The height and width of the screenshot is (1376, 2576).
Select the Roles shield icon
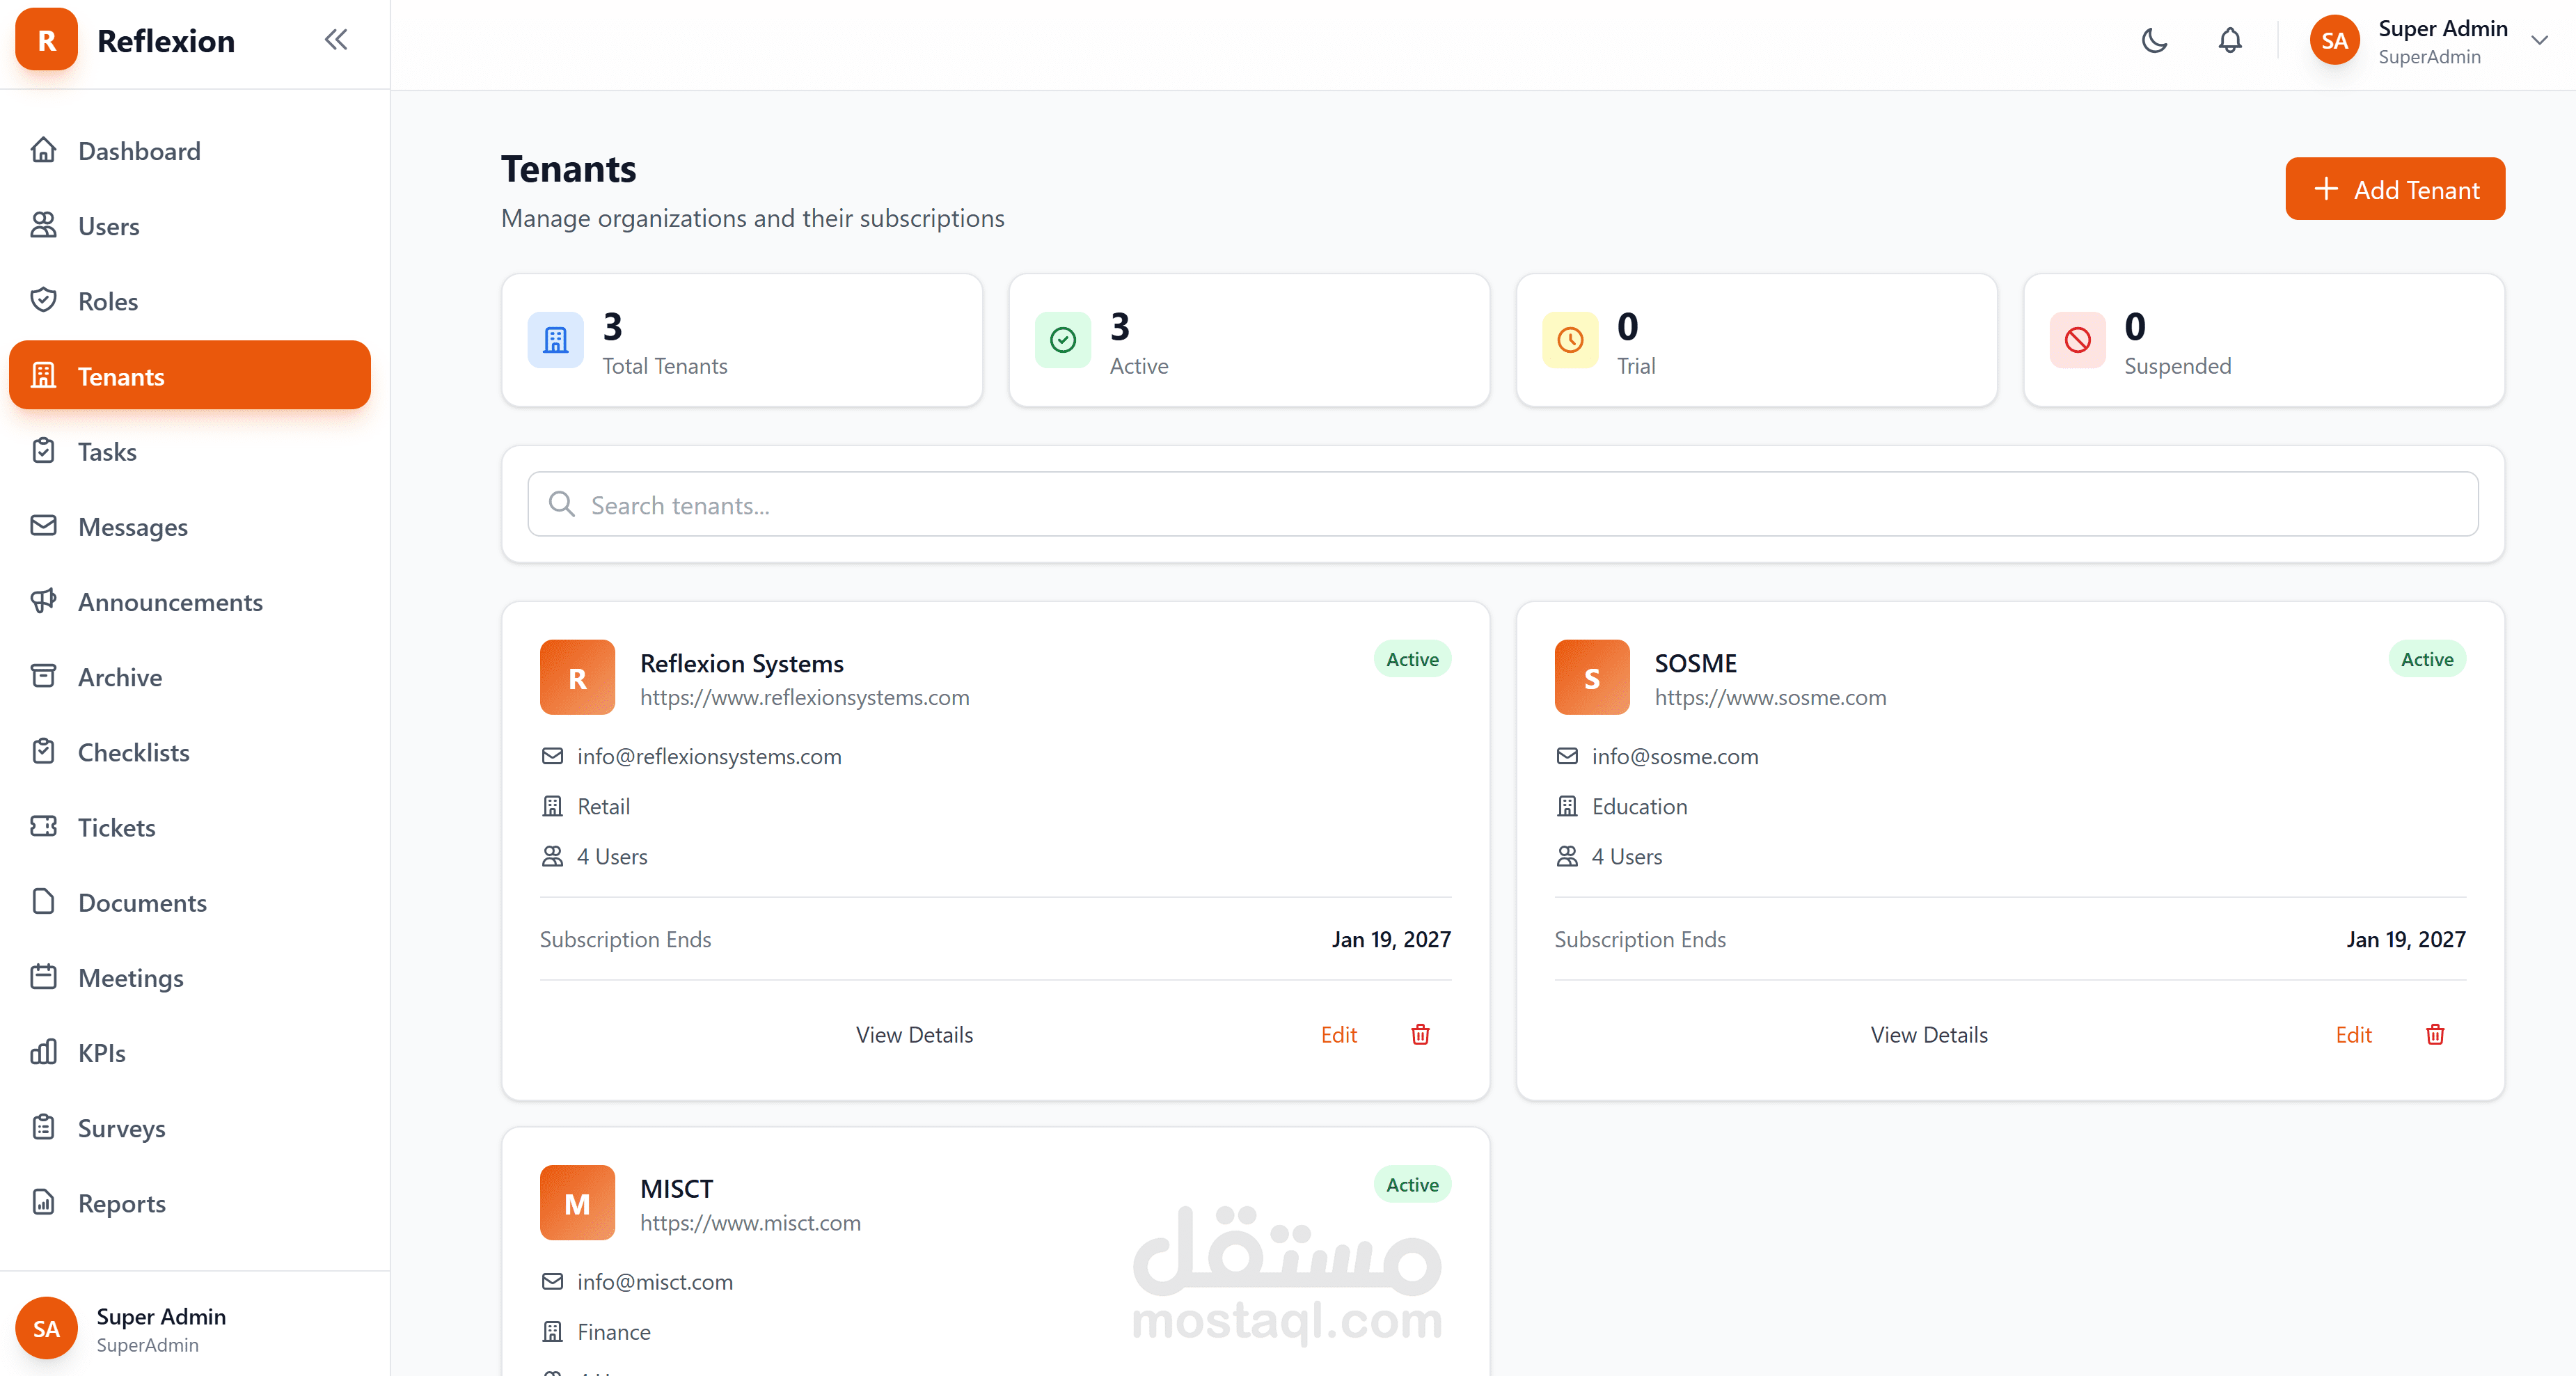coord(44,300)
